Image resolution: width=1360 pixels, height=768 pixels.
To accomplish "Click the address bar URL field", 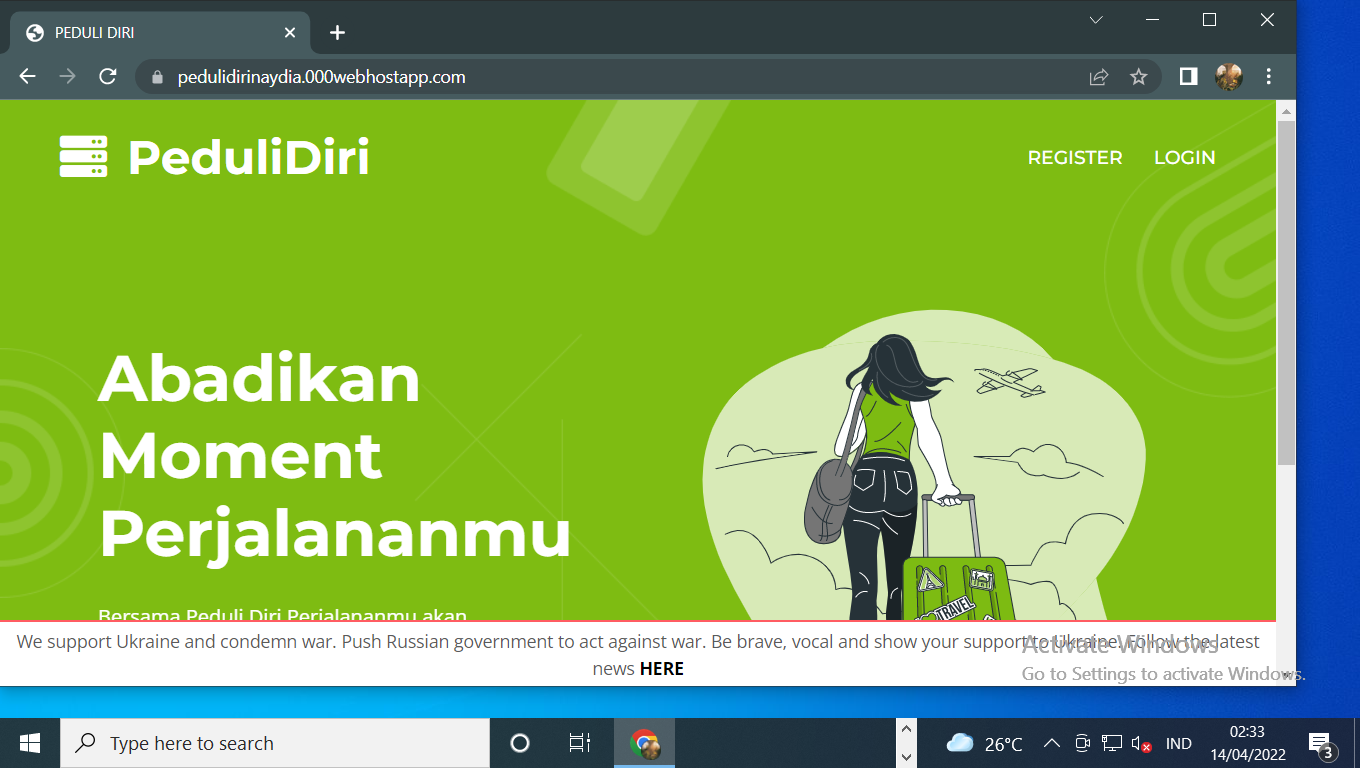I will tap(600, 77).
